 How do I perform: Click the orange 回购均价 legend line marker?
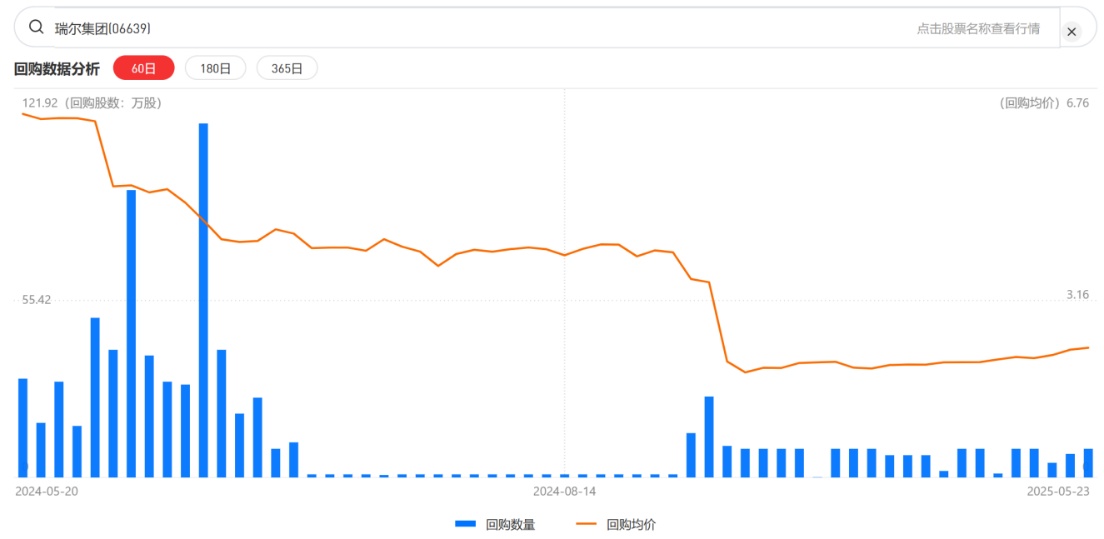pos(586,524)
